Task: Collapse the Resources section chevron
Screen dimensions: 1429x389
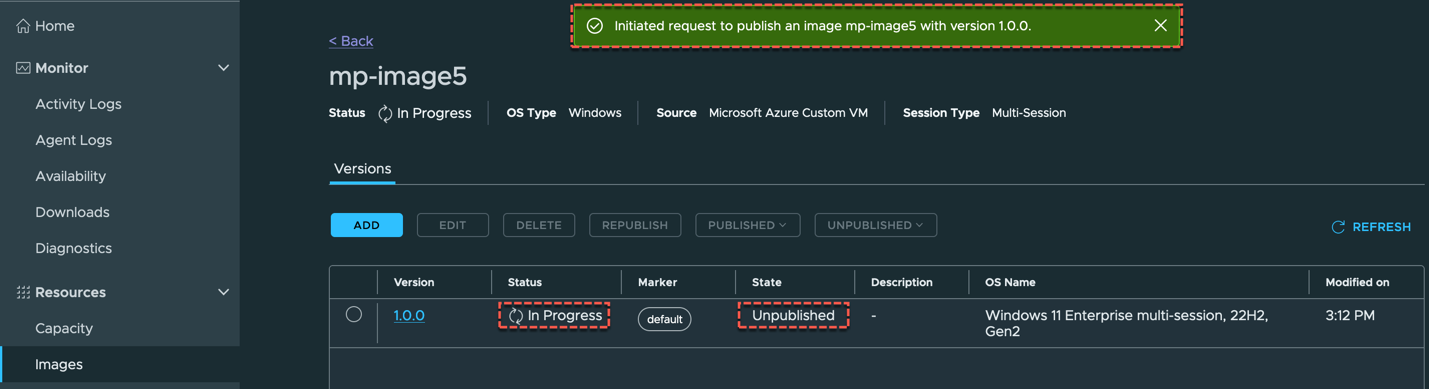Action: pyautogui.click(x=223, y=292)
